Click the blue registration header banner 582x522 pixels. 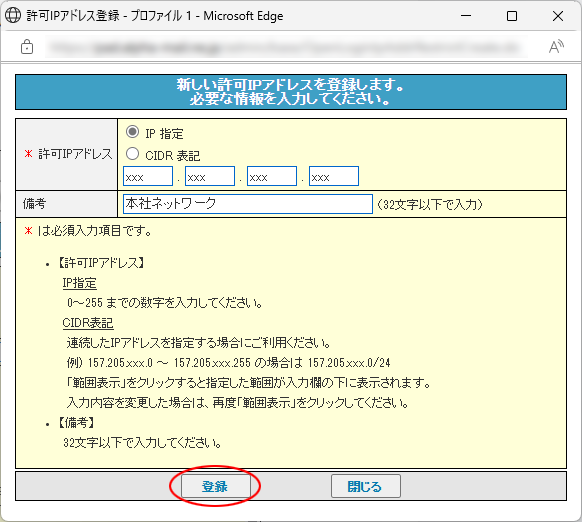[291, 92]
